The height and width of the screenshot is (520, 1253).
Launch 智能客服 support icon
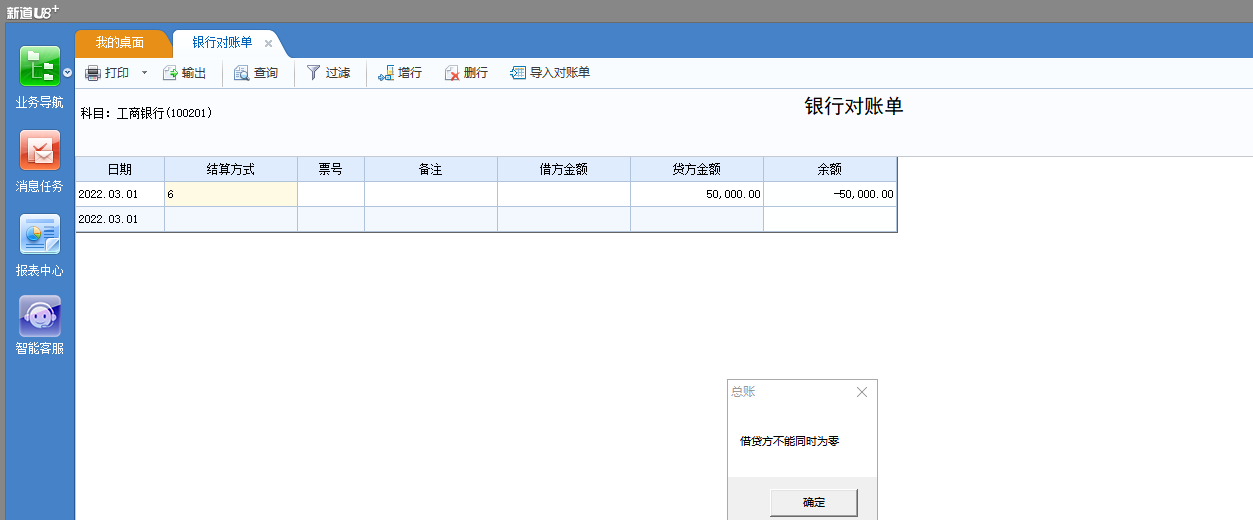pyautogui.click(x=39, y=316)
